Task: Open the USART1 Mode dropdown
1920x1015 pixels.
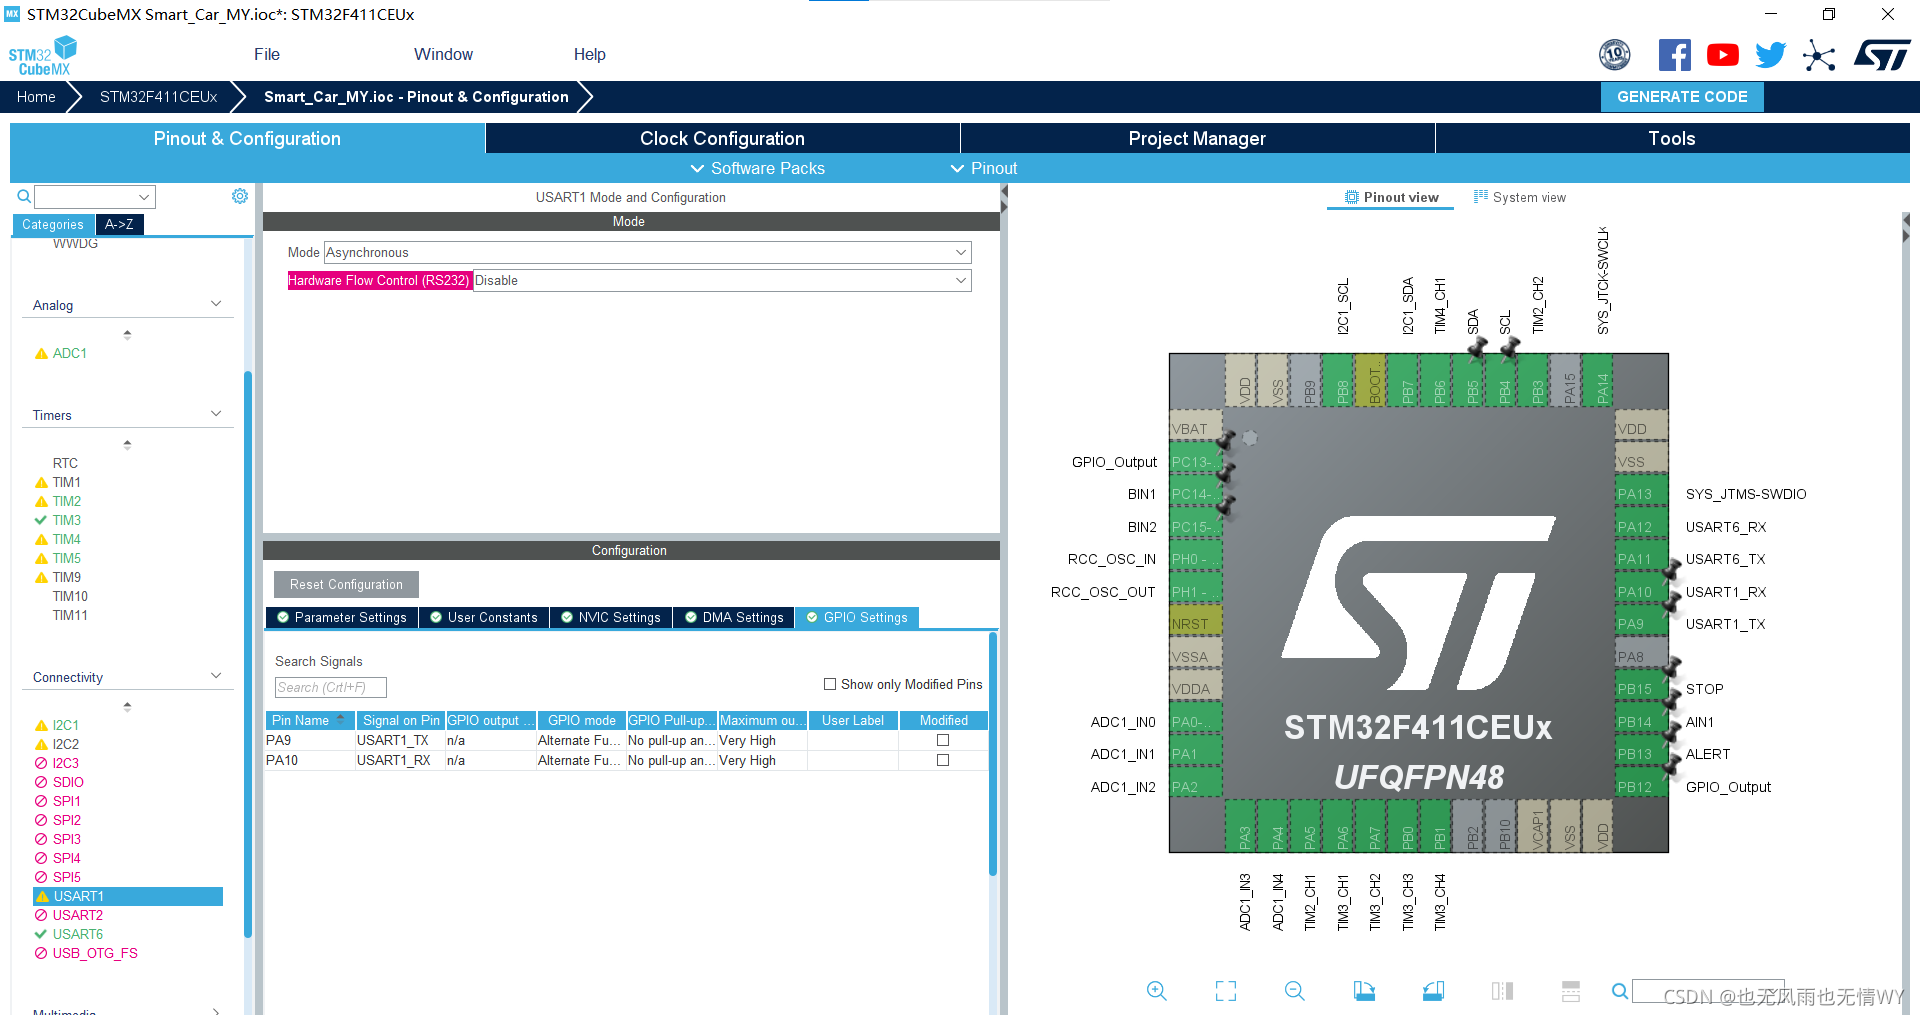Action: 647,252
